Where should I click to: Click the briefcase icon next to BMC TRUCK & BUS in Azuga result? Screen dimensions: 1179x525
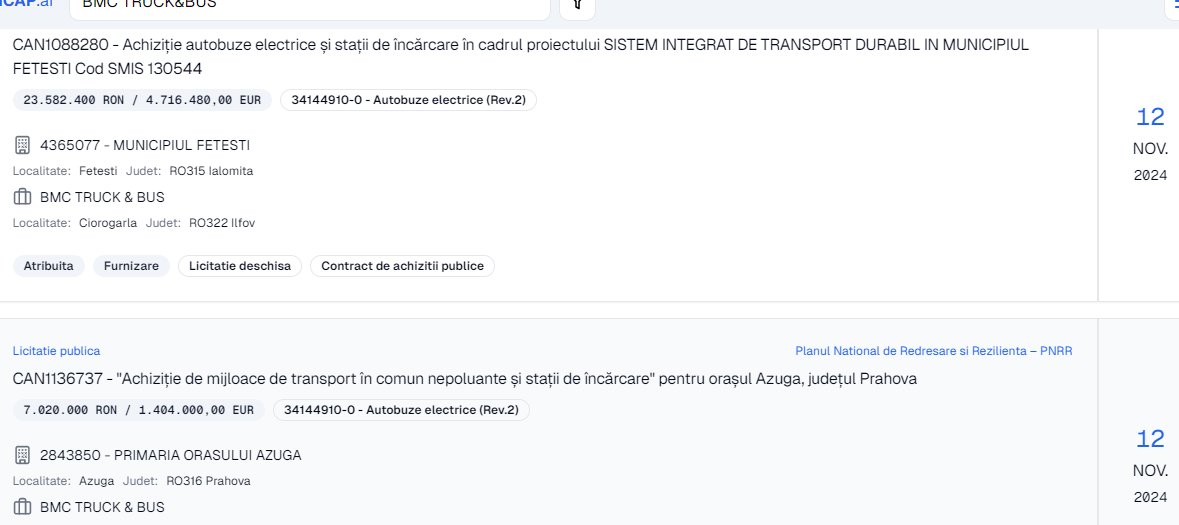22,507
